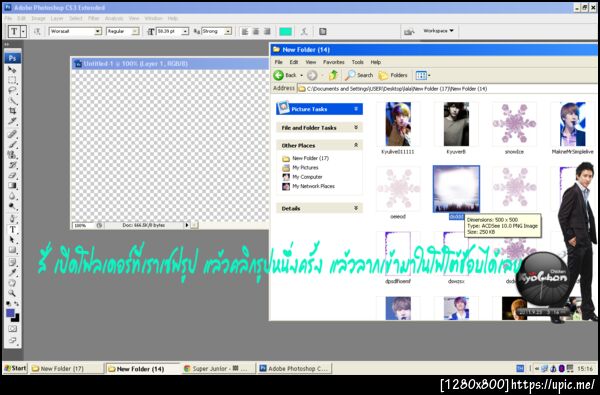Select the Healing Brush tool
This screenshot has height=395, width=600.
pyautogui.click(x=12, y=134)
